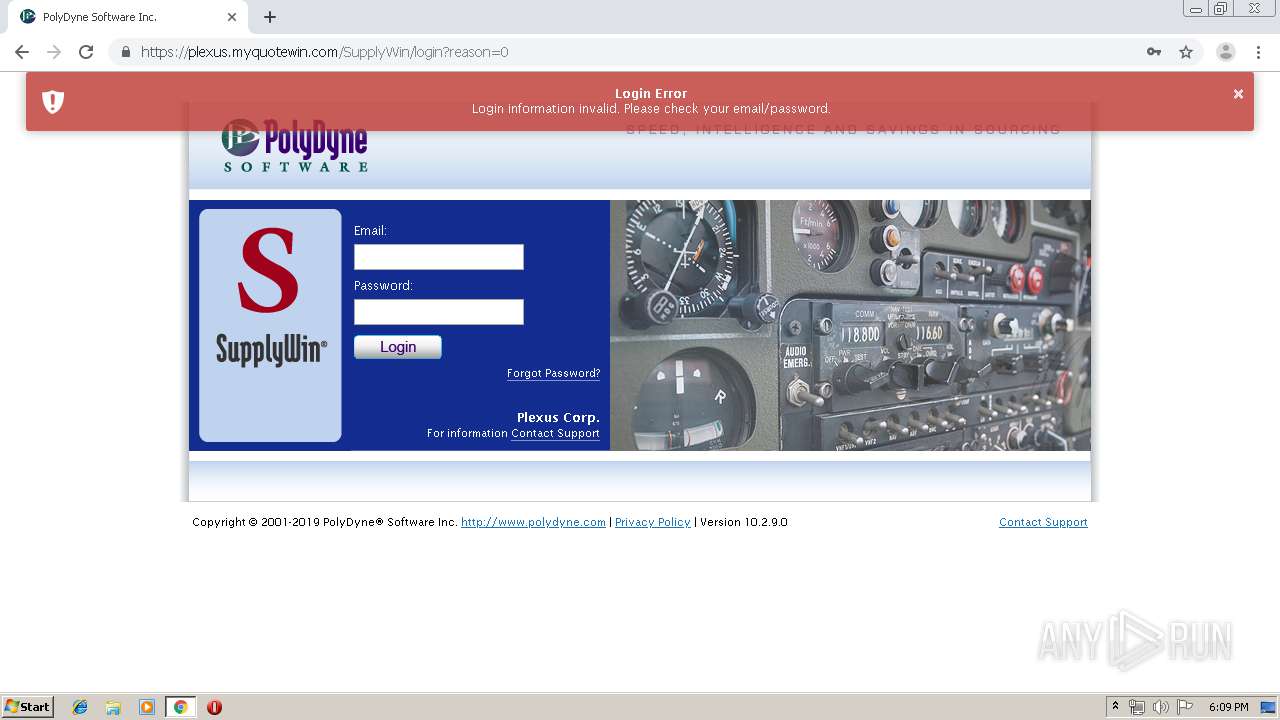Click into the Password field
The width and height of the screenshot is (1280, 720).
[438, 312]
